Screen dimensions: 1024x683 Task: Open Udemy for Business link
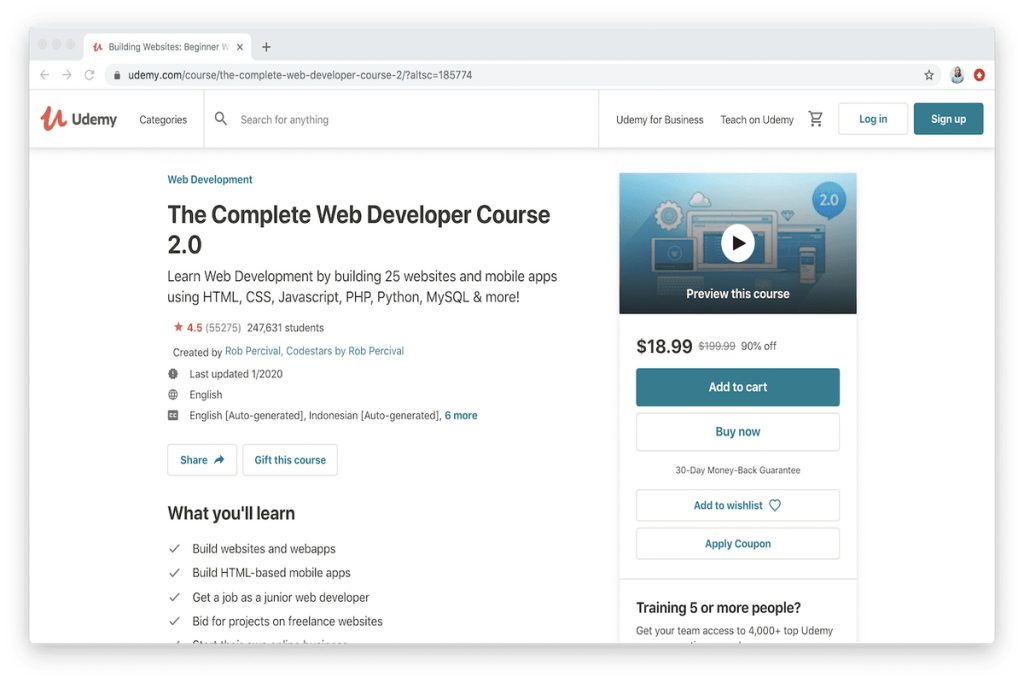click(660, 119)
